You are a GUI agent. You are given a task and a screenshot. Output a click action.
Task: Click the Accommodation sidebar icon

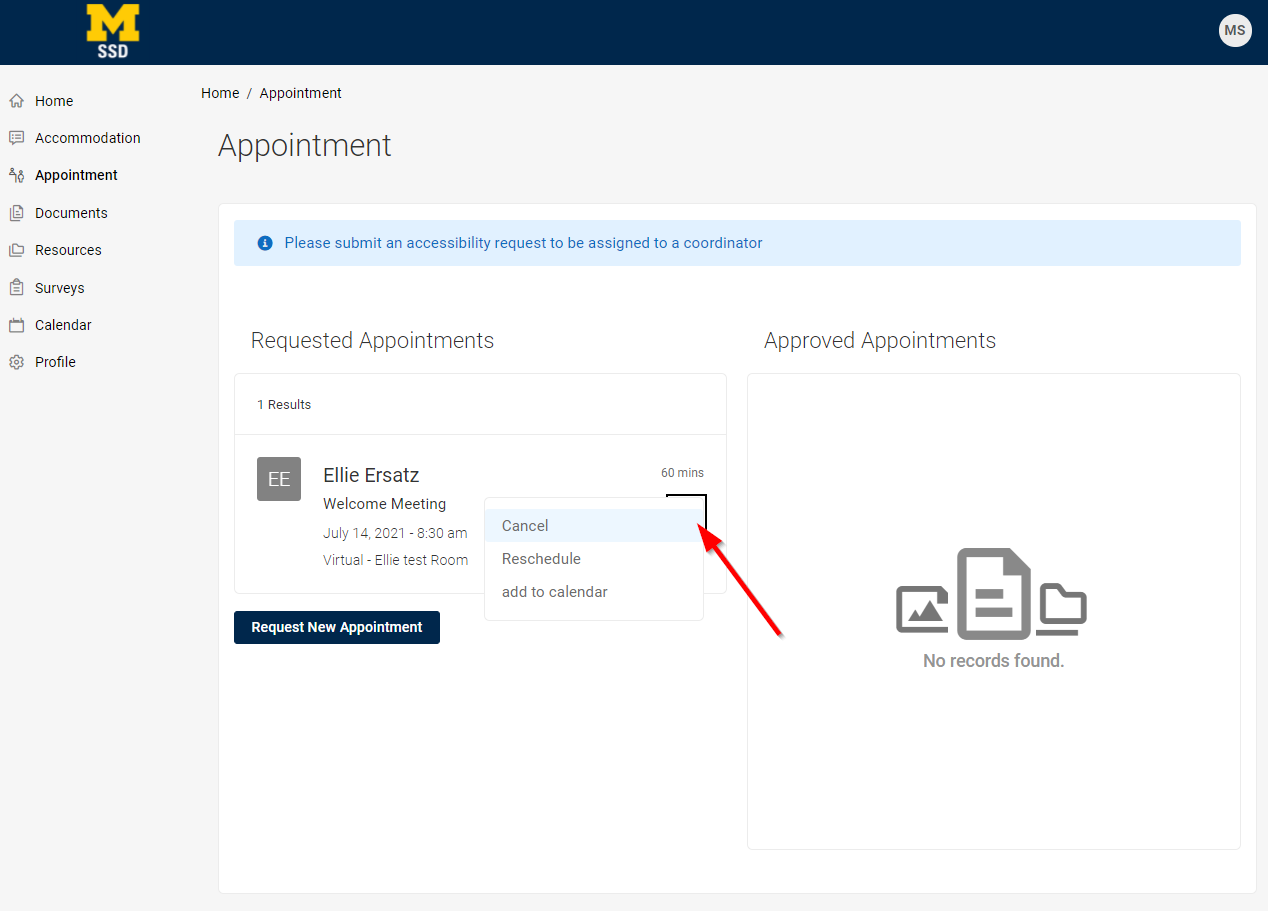pyautogui.click(x=16, y=138)
